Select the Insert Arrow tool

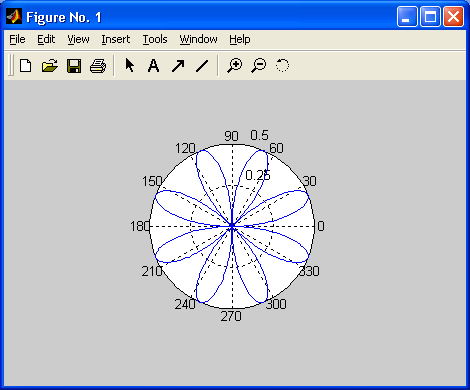pyautogui.click(x=178, y=65)
